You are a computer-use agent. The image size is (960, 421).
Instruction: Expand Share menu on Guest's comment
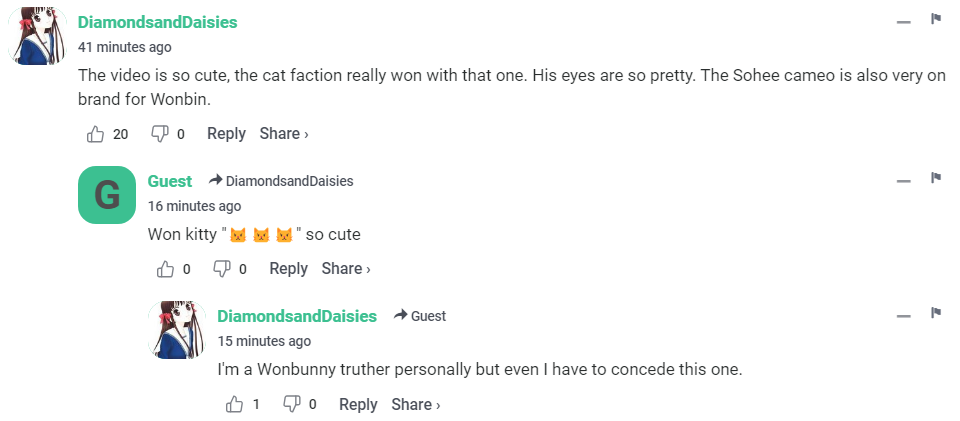346,269
